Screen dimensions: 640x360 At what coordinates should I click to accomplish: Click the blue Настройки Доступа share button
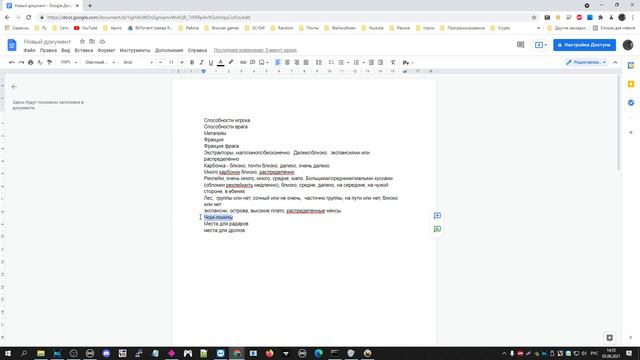(584, 45)
